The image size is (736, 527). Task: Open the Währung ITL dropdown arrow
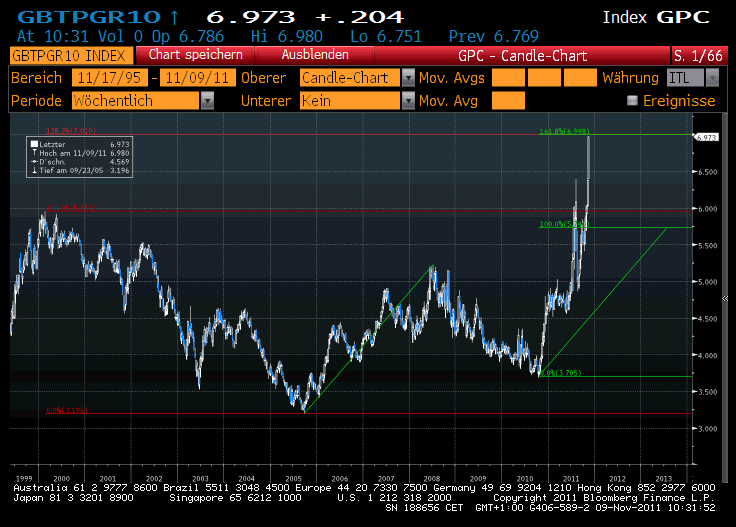coord(712,78)
